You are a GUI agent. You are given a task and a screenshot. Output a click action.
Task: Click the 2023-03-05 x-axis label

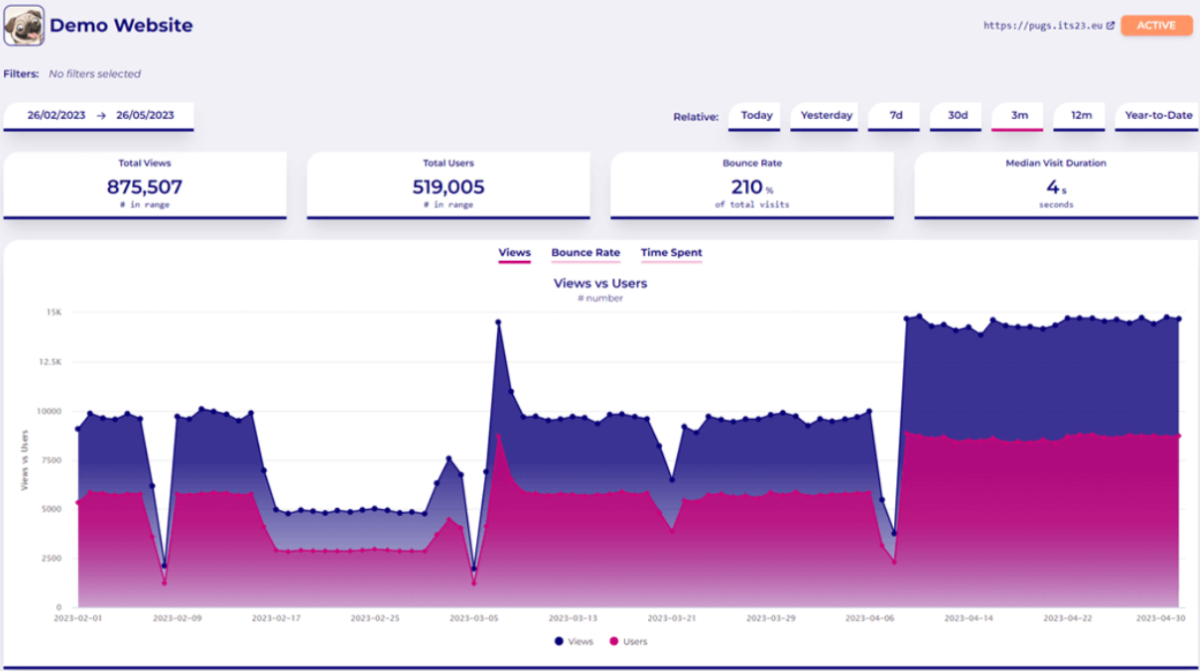click(474, 619)
